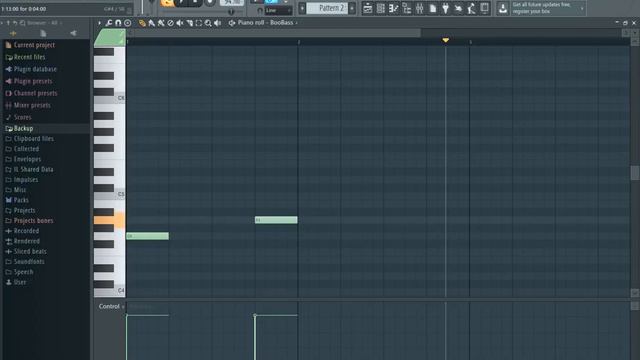Select the first green note in piano roll
This screenshot has height=360, width=640.
[x=147, y=236]
